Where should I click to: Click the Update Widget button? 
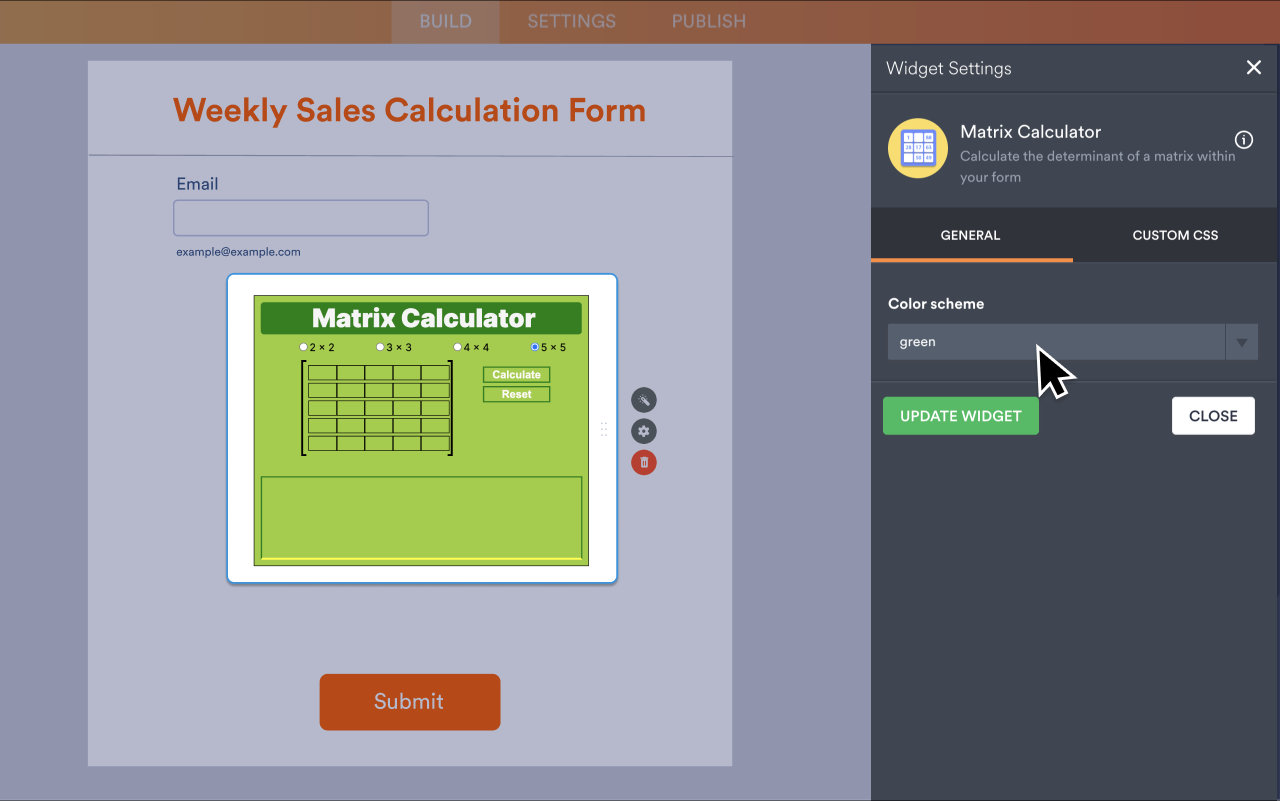pos(960,416)
